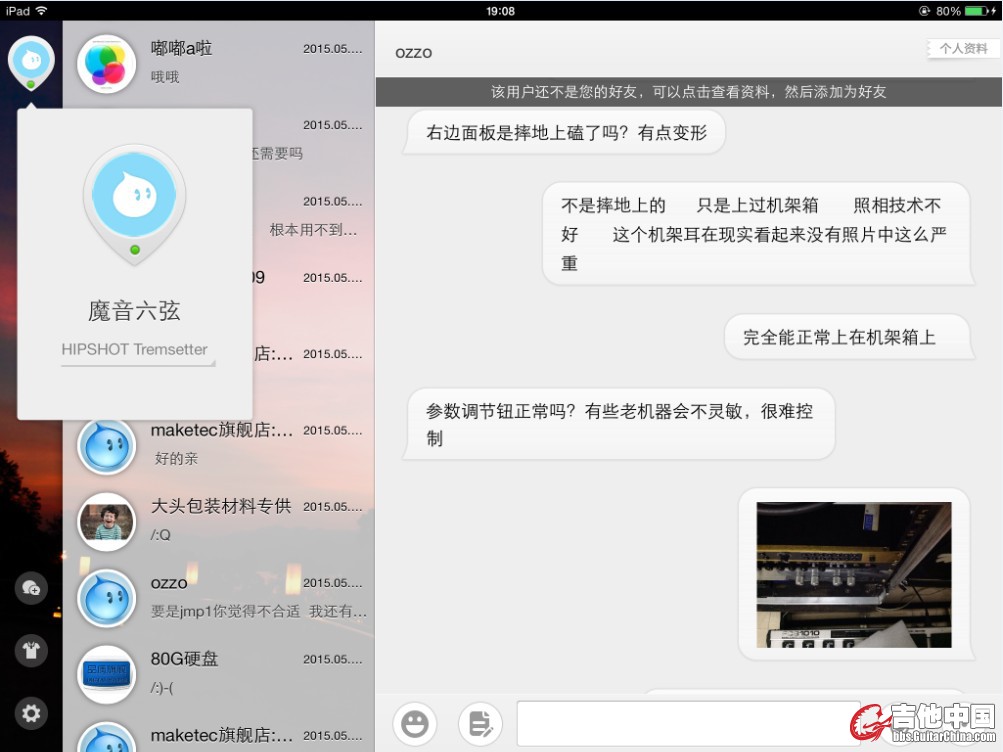This screenshot has width=1003, height=752.
Task: Open the emoji smiley picker
Action: (x=415, y=724)
